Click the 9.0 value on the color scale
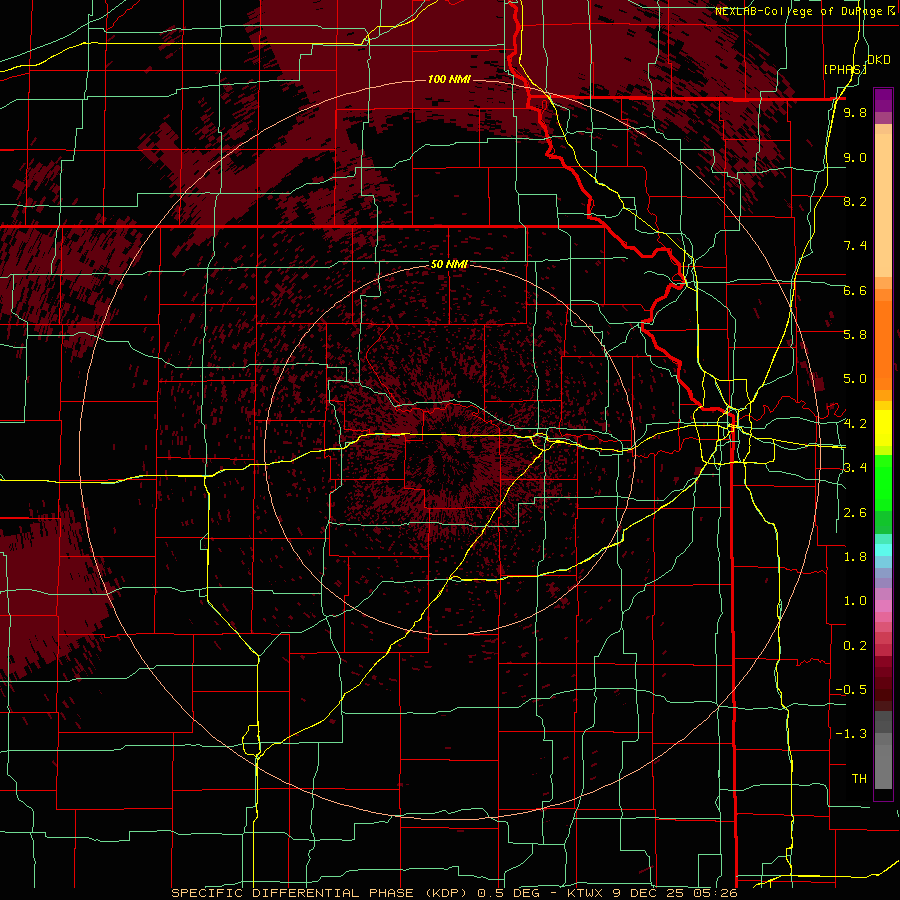Viewport: 900px width, 900px height. [x=855, y=157]
